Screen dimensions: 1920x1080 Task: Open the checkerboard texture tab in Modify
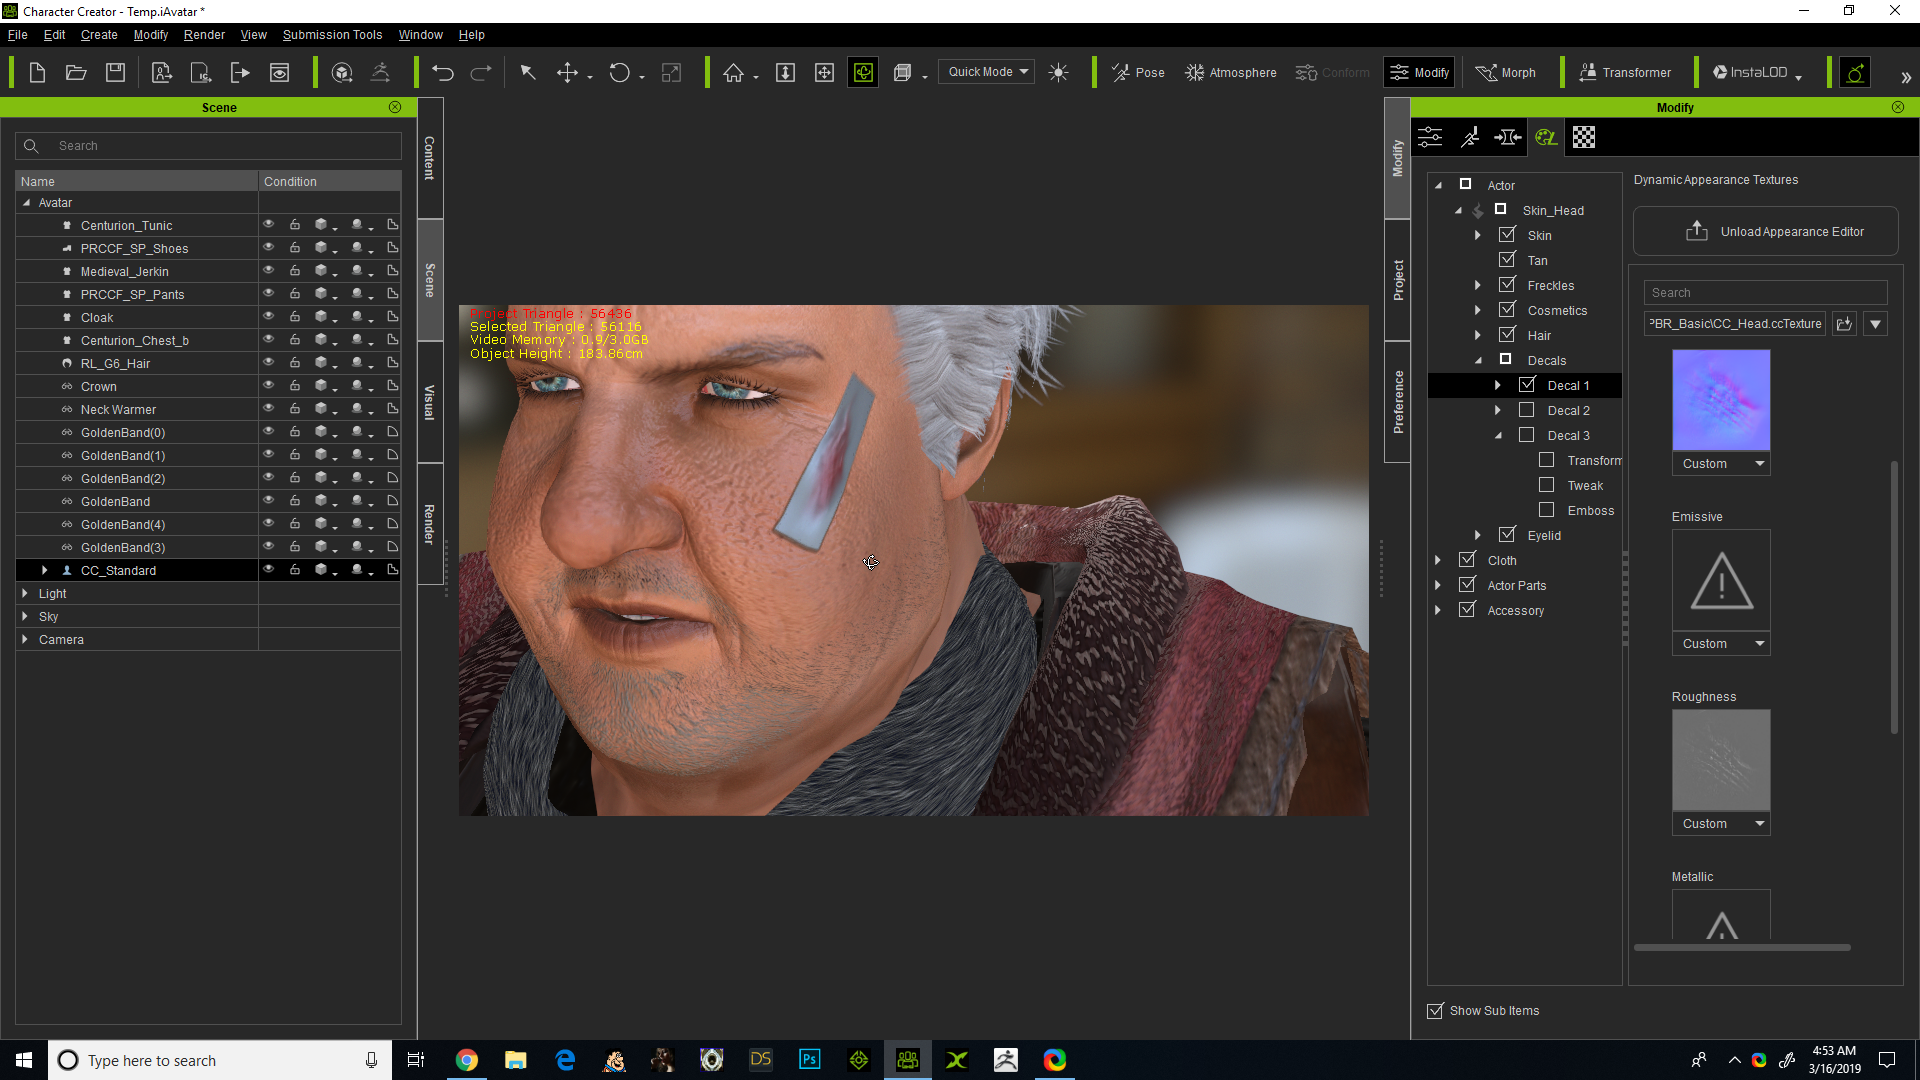click(1584, 137)
